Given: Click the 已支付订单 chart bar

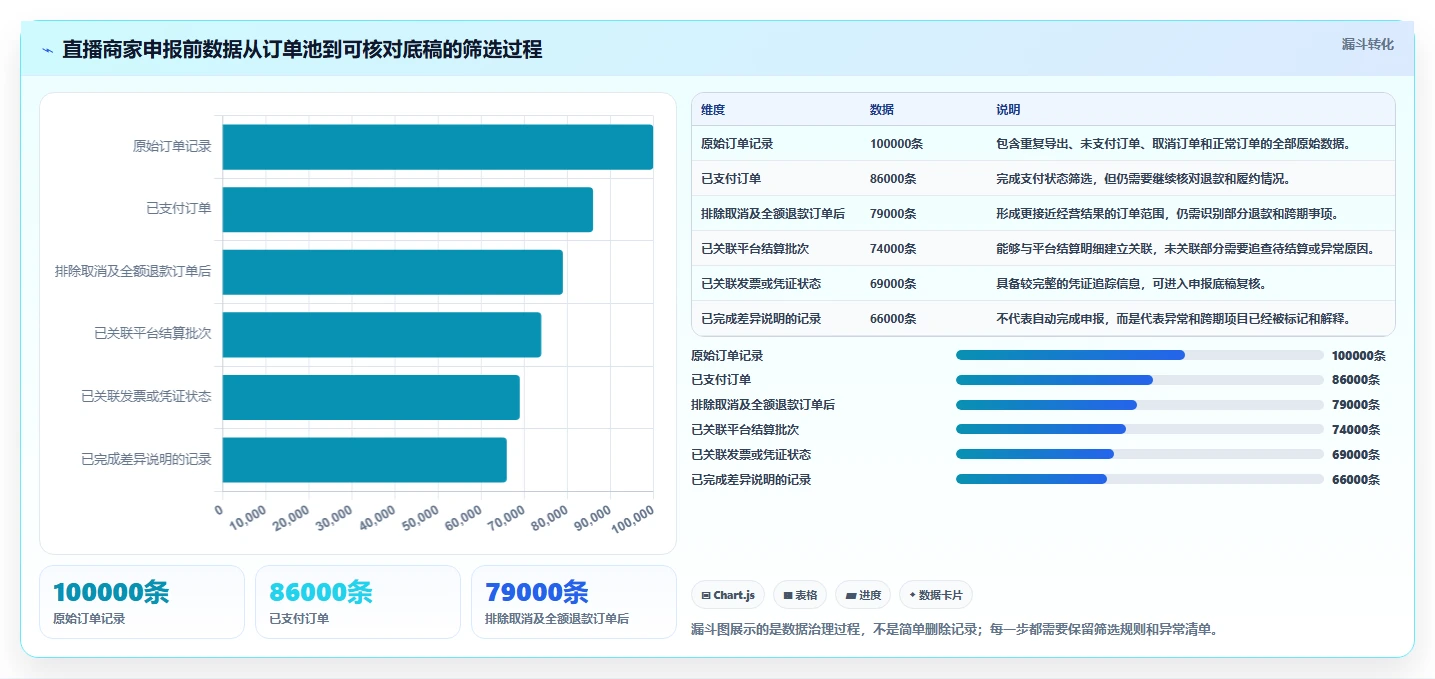Looking at the screenshot, I should pyautogui.click(x=408, y=210).
